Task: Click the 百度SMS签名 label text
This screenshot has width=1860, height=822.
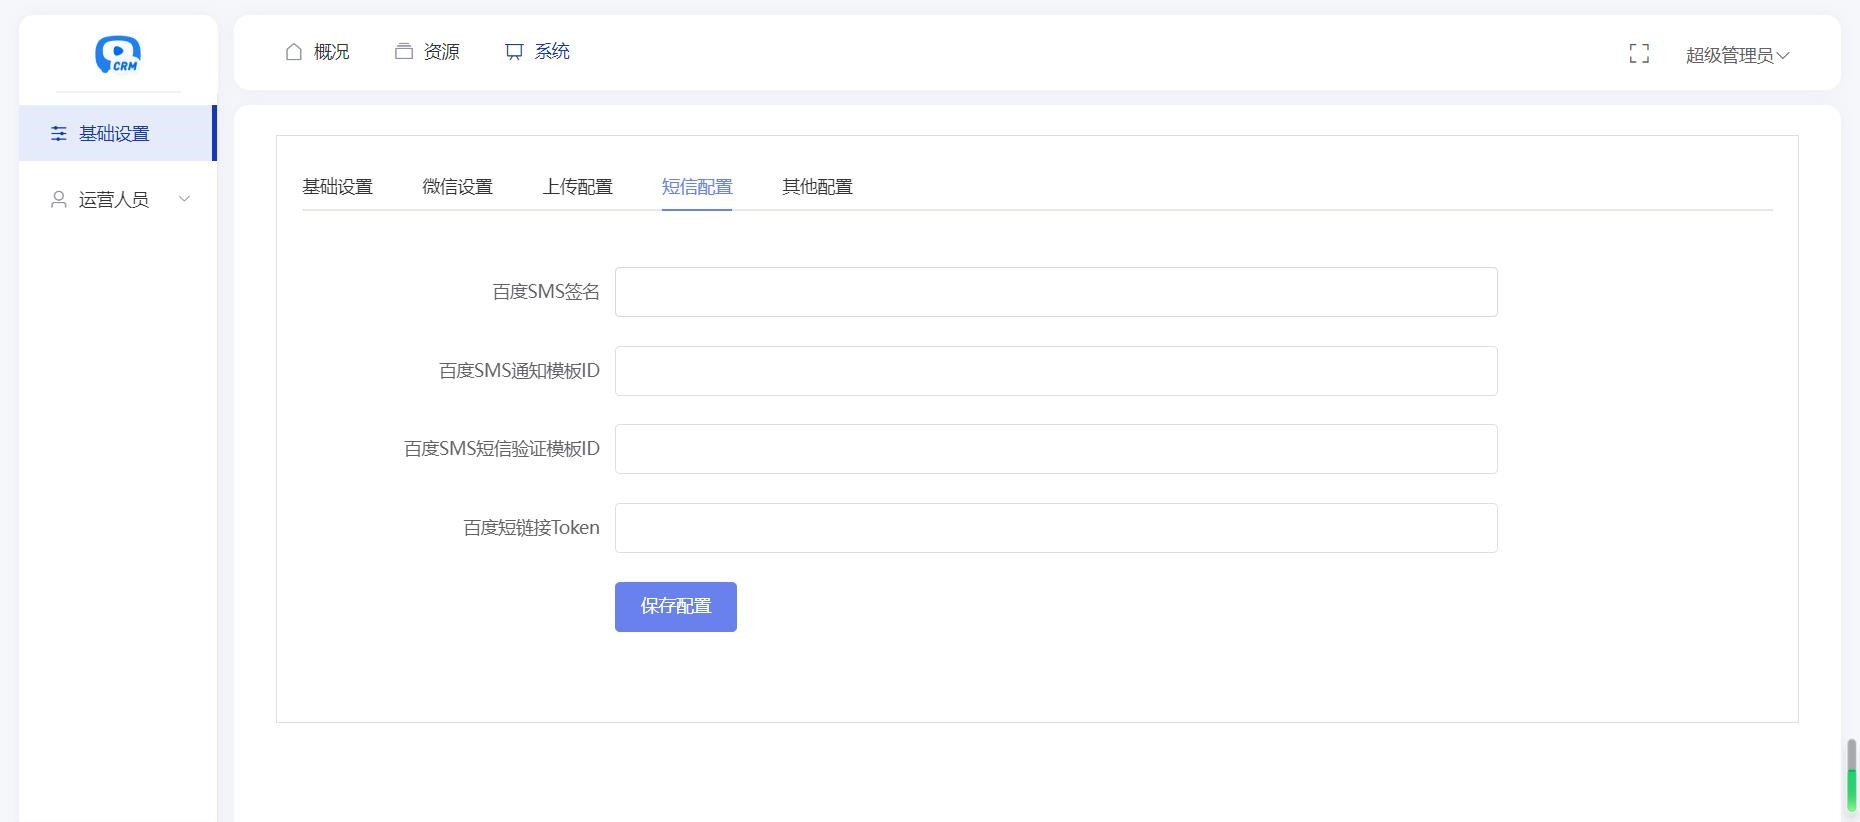Action: point(546,292)
